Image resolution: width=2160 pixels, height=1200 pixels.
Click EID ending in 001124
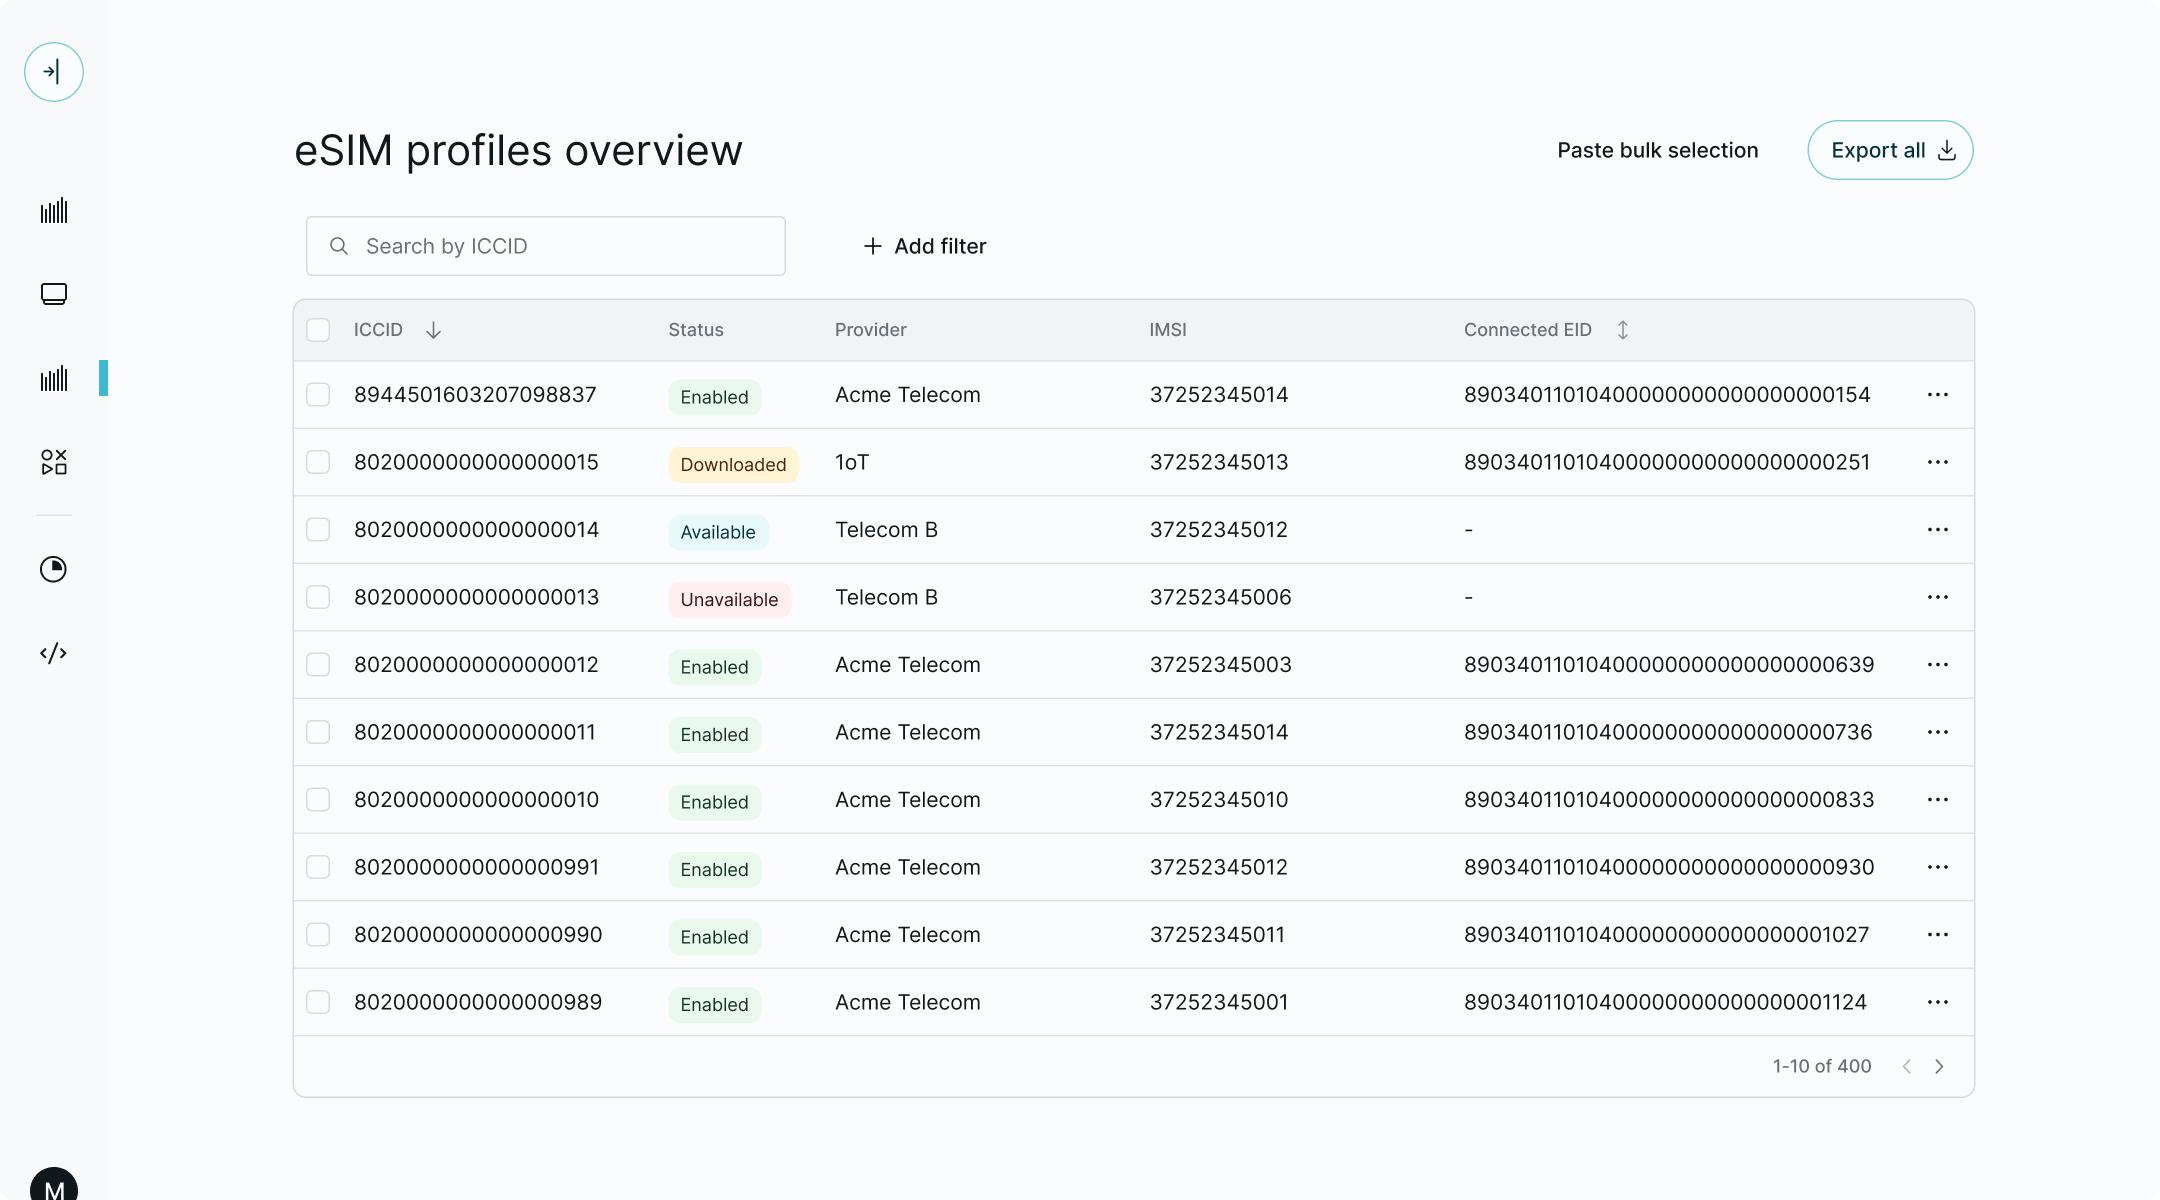pos(1665,1002)
